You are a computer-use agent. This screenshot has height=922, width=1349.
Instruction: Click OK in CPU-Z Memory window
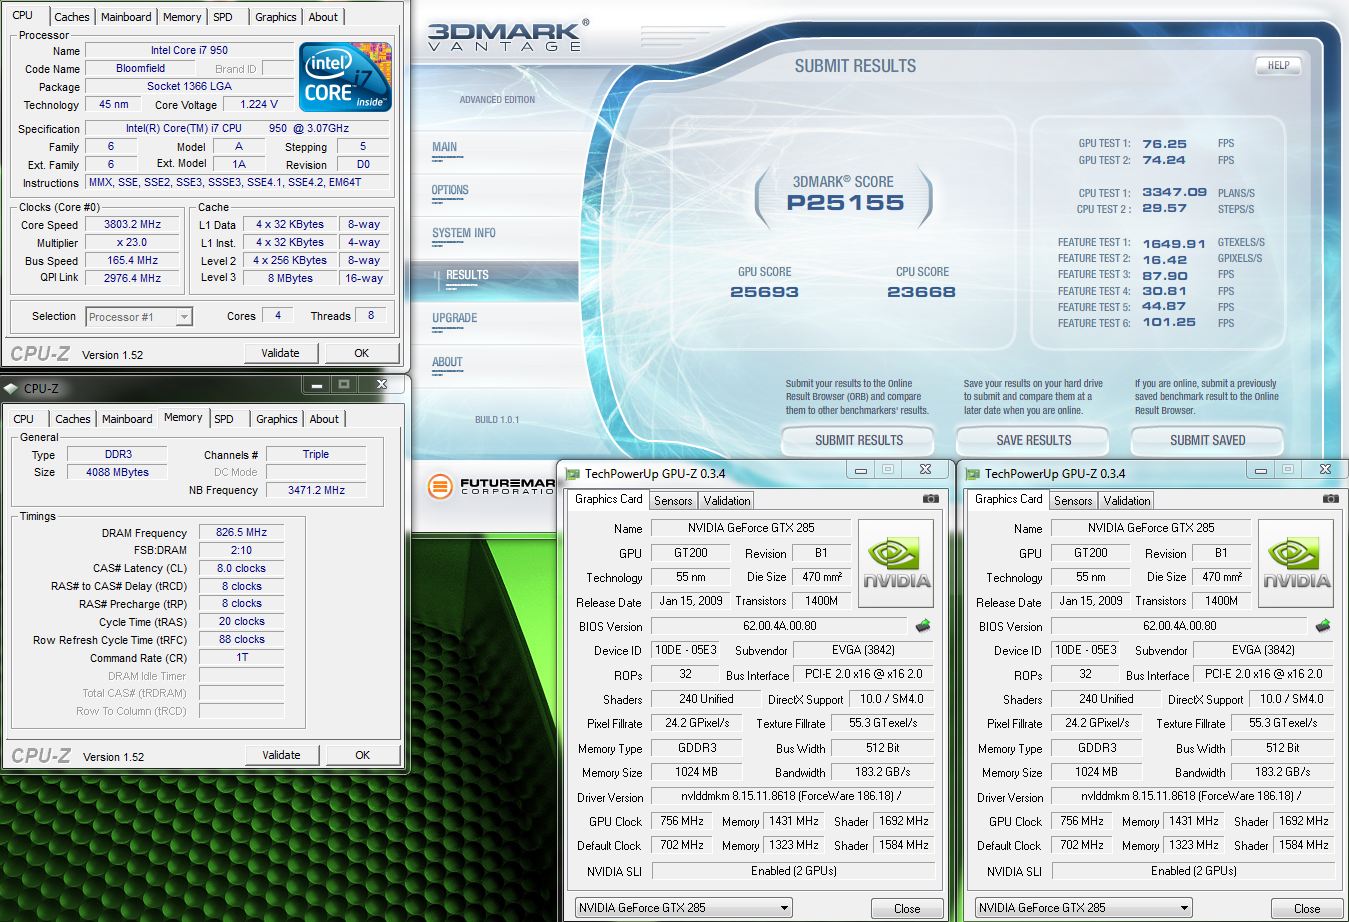tap(362, 755)
